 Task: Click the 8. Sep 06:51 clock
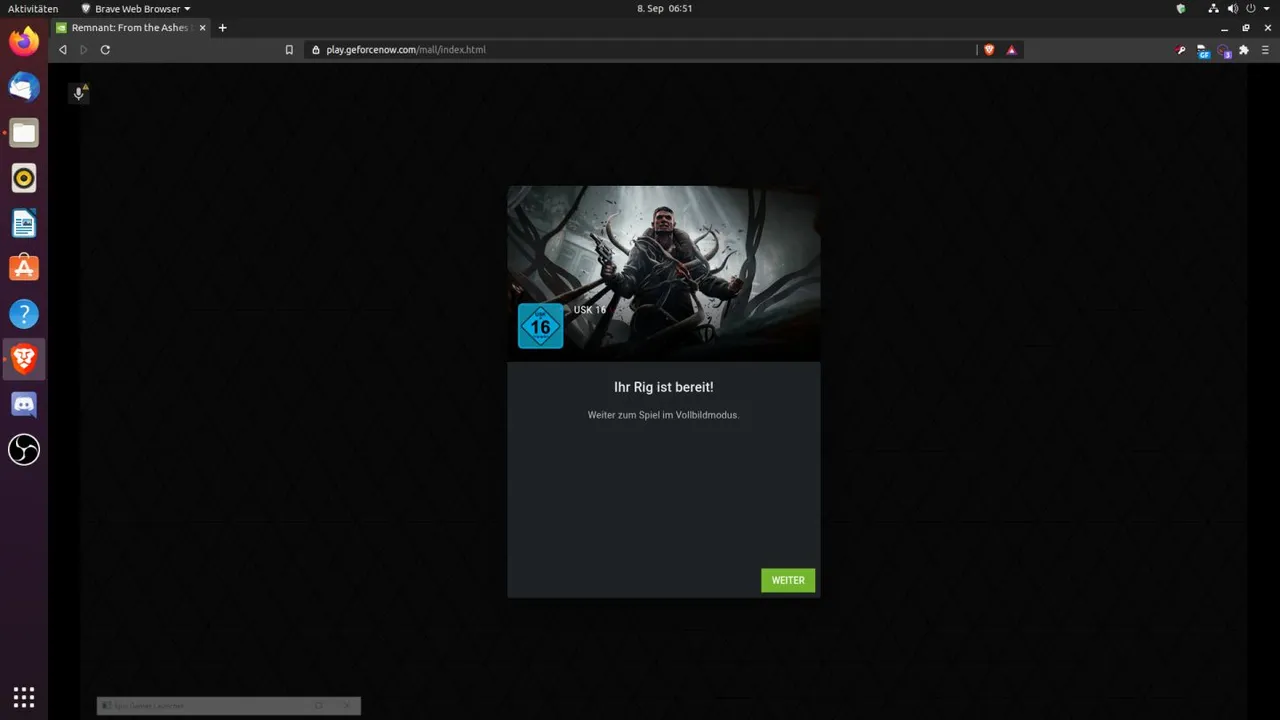[665, 8]
